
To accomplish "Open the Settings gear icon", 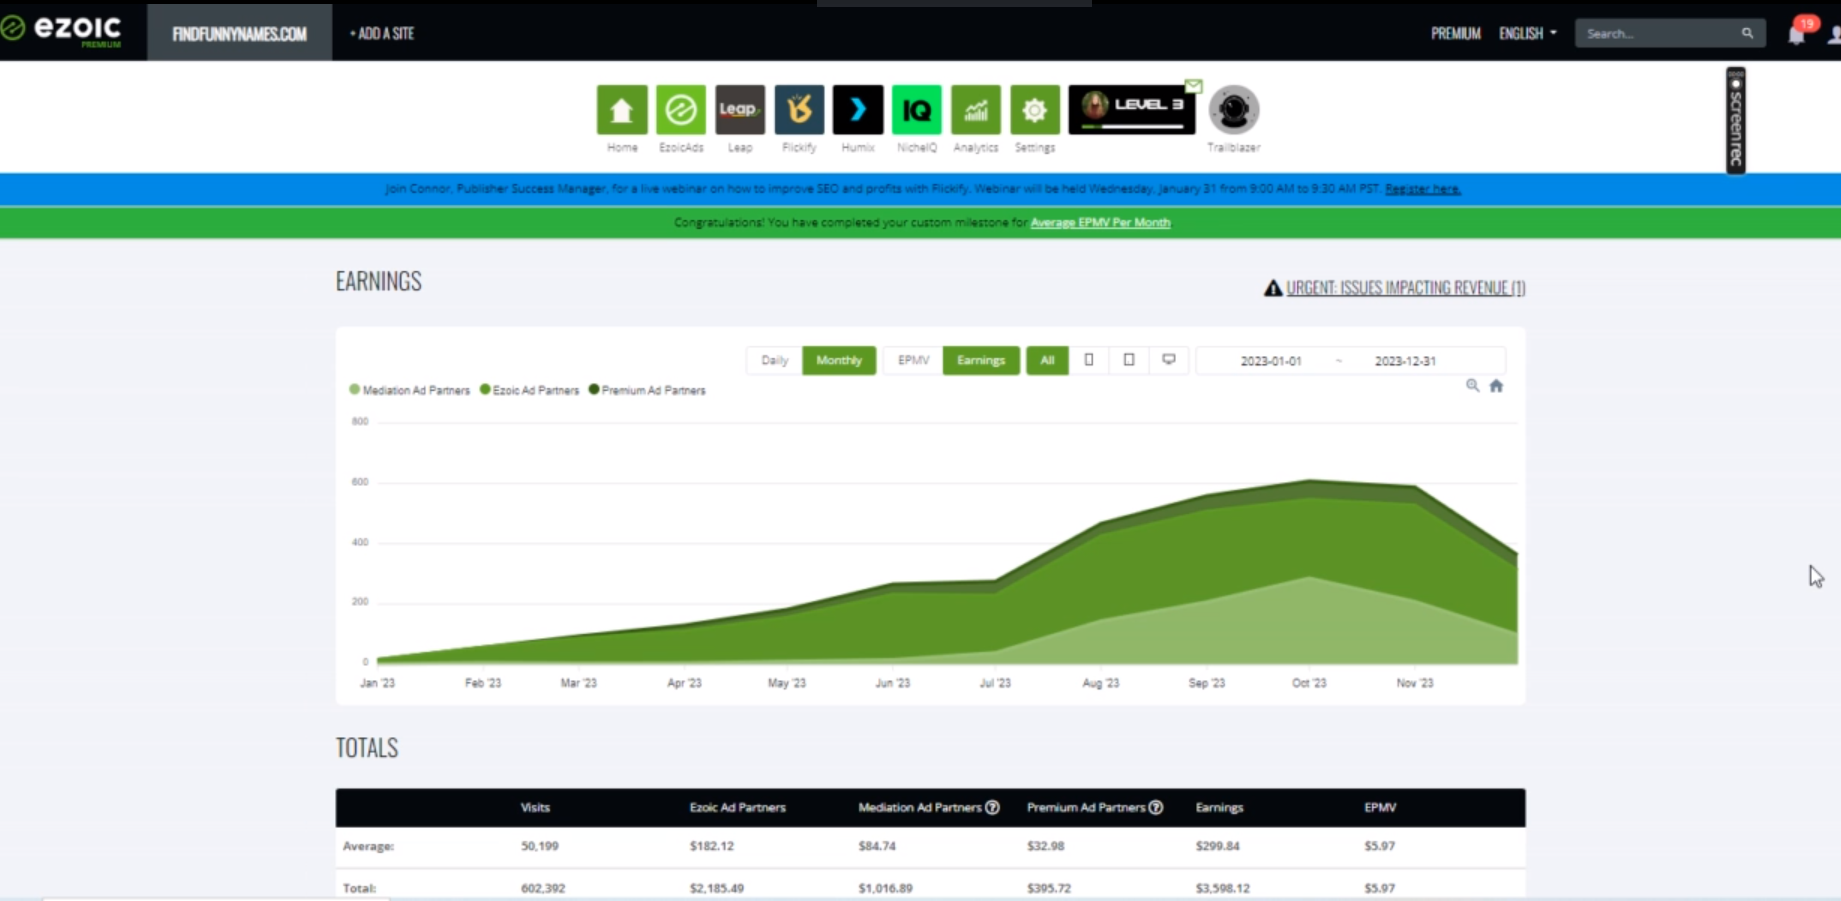I will 1035,110.
